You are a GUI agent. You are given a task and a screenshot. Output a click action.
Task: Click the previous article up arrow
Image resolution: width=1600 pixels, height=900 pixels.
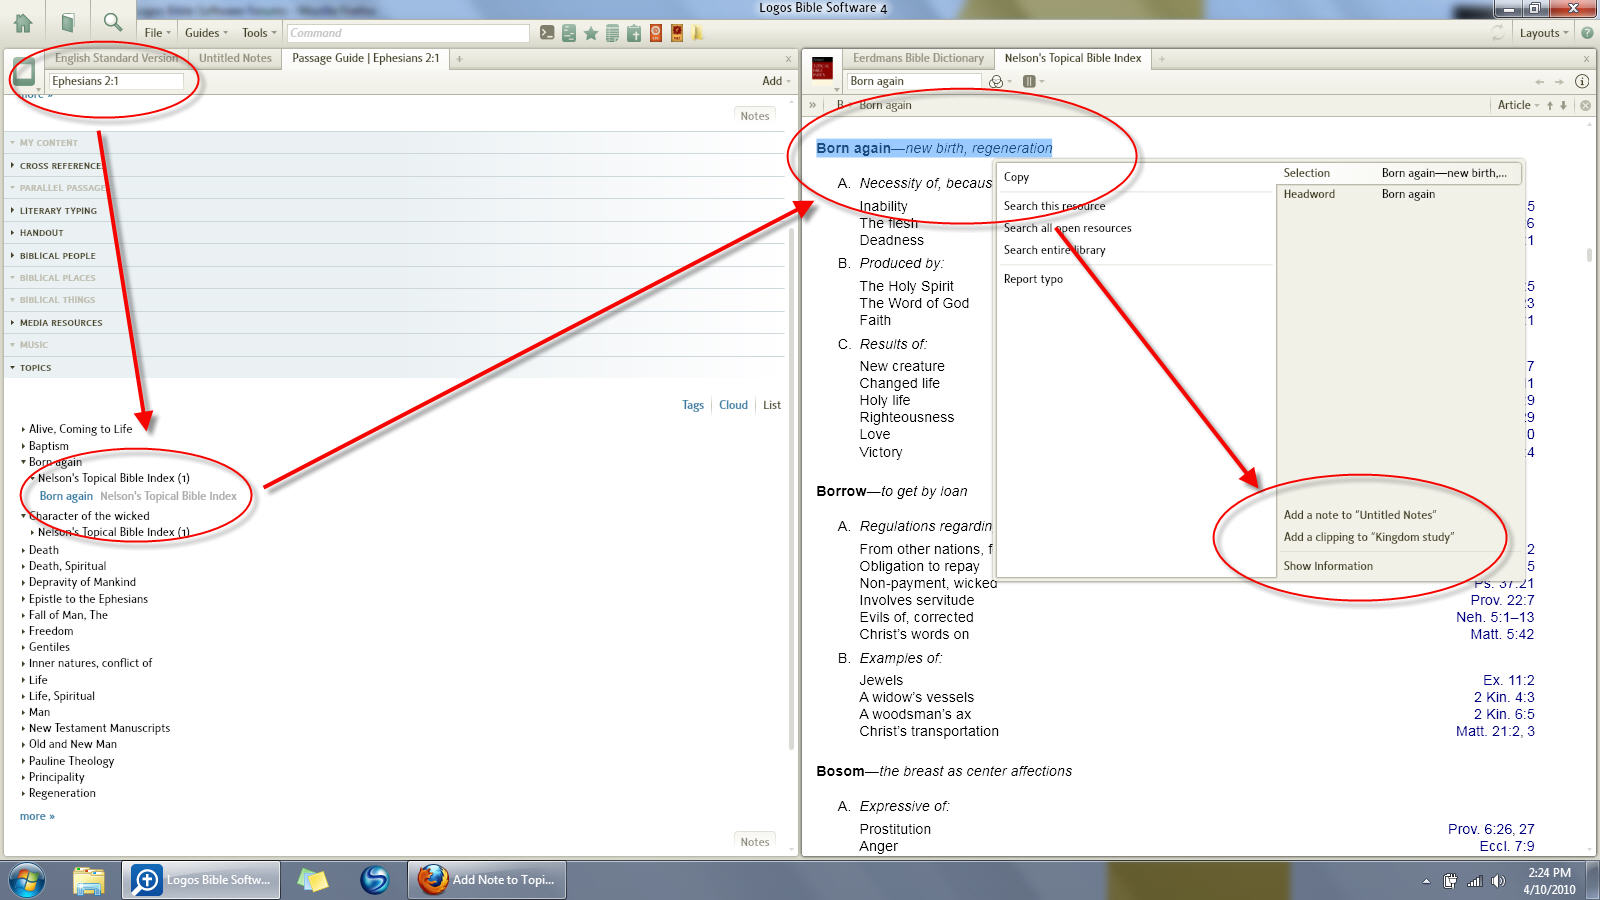point(1550,105)
